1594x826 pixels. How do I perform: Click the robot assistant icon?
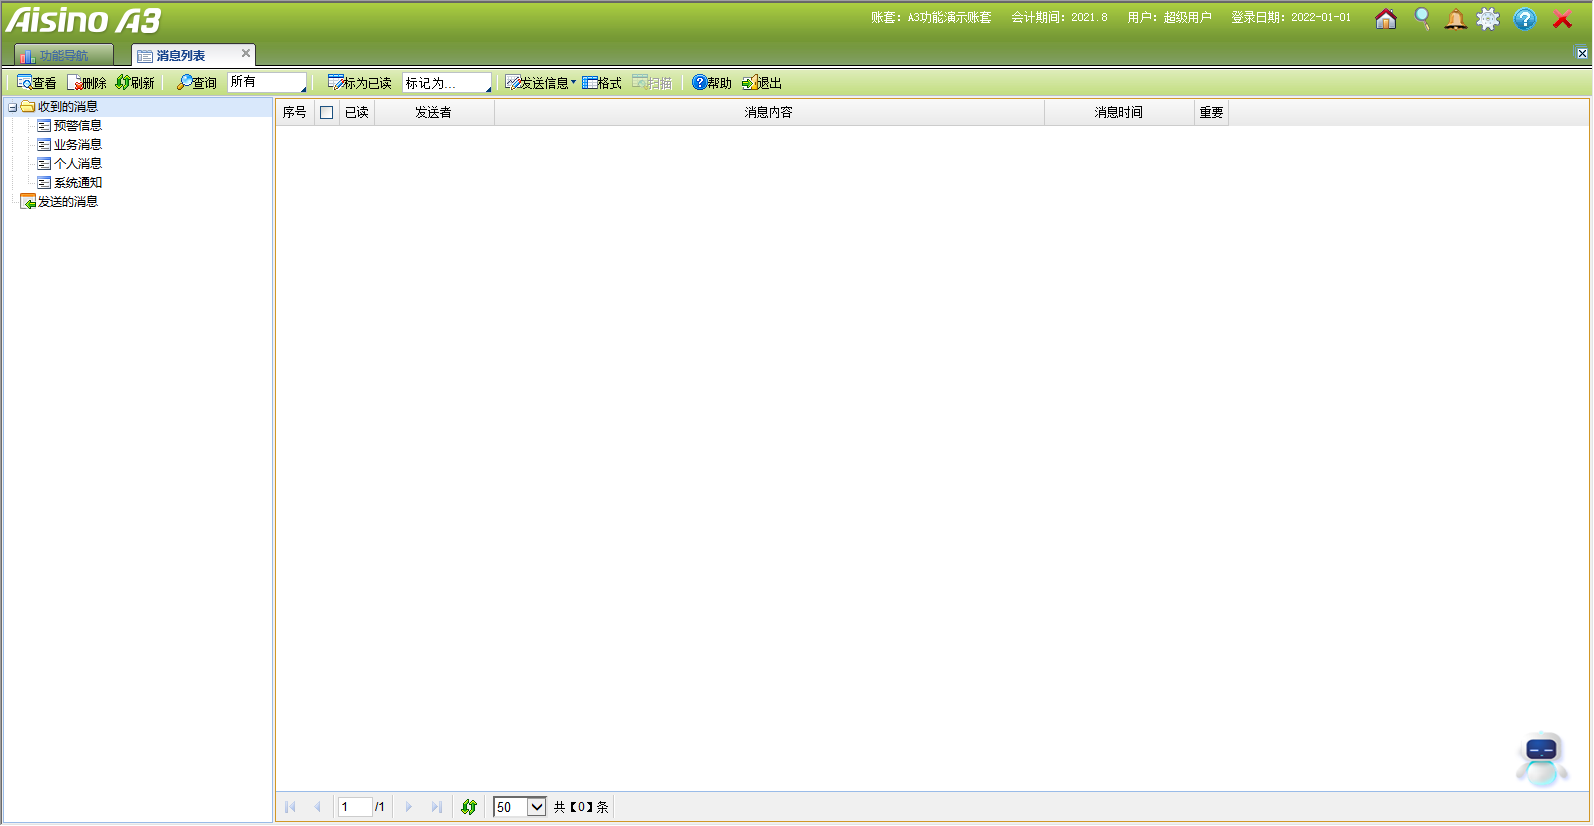(x=1541, y=759)
